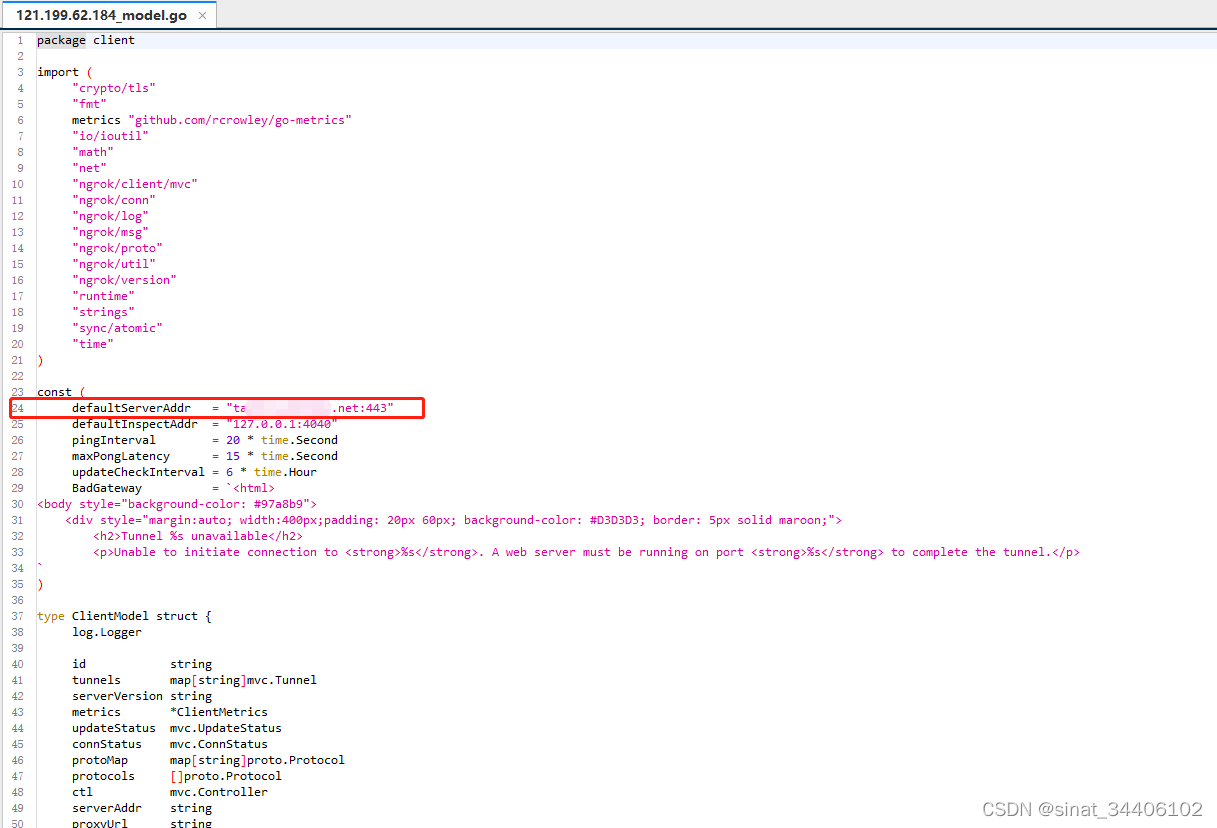Click the div style margin:auto line
This screenshot has width=1217, height=828.
coord(454,520)
